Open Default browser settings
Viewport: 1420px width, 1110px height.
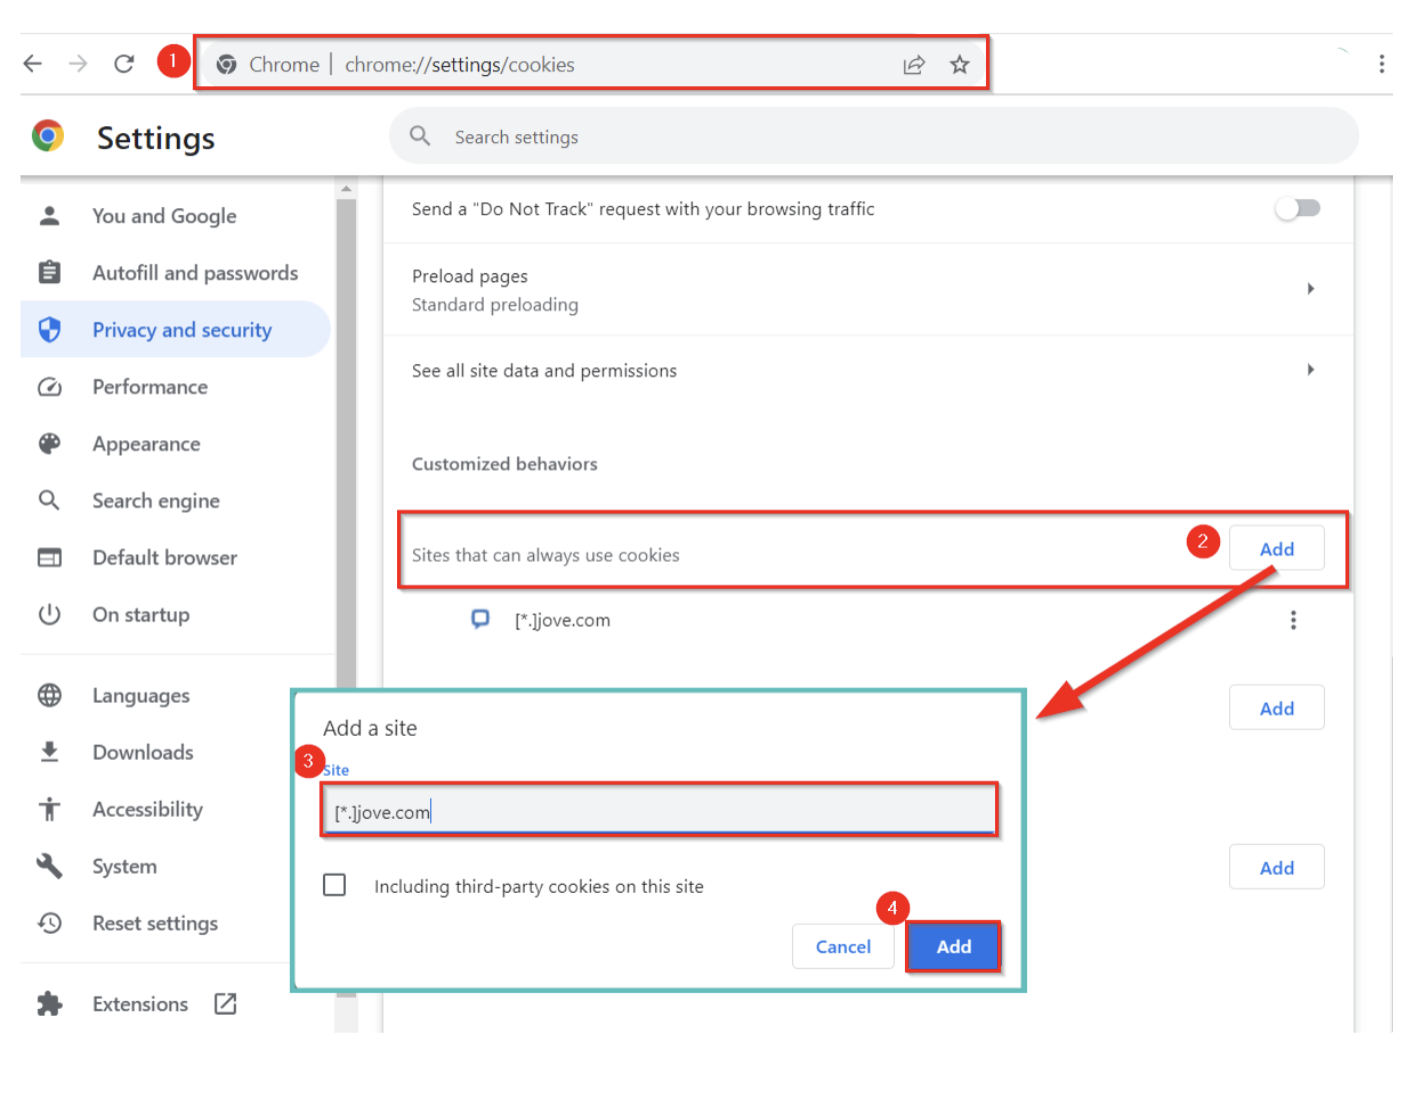click(165, 558)
